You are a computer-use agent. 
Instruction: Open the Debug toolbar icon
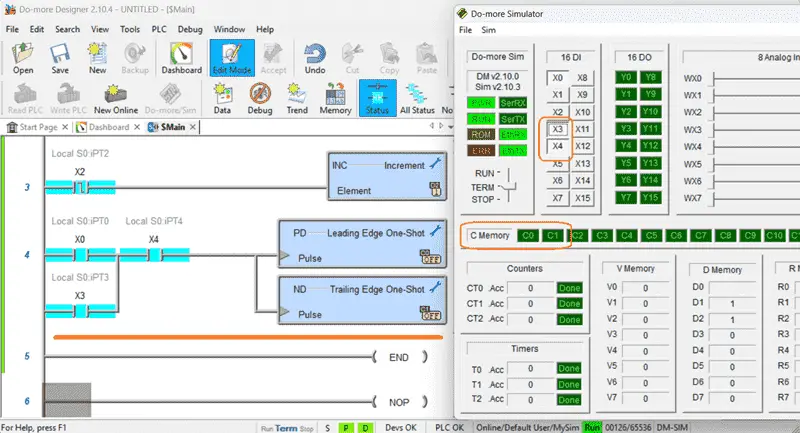pos(260,99)
